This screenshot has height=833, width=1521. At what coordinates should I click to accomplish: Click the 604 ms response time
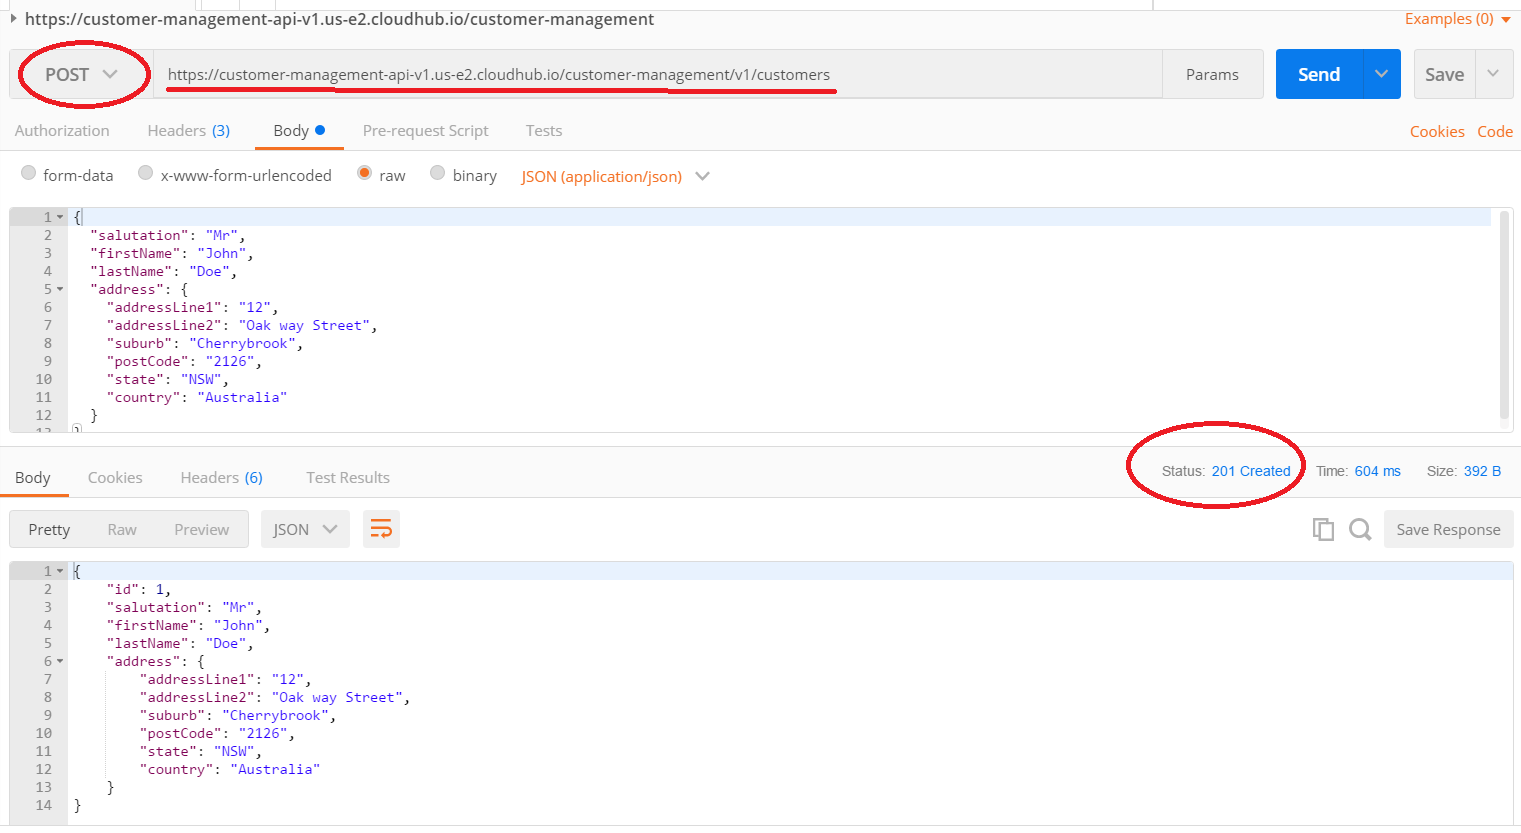click(x=1377, y=471)
